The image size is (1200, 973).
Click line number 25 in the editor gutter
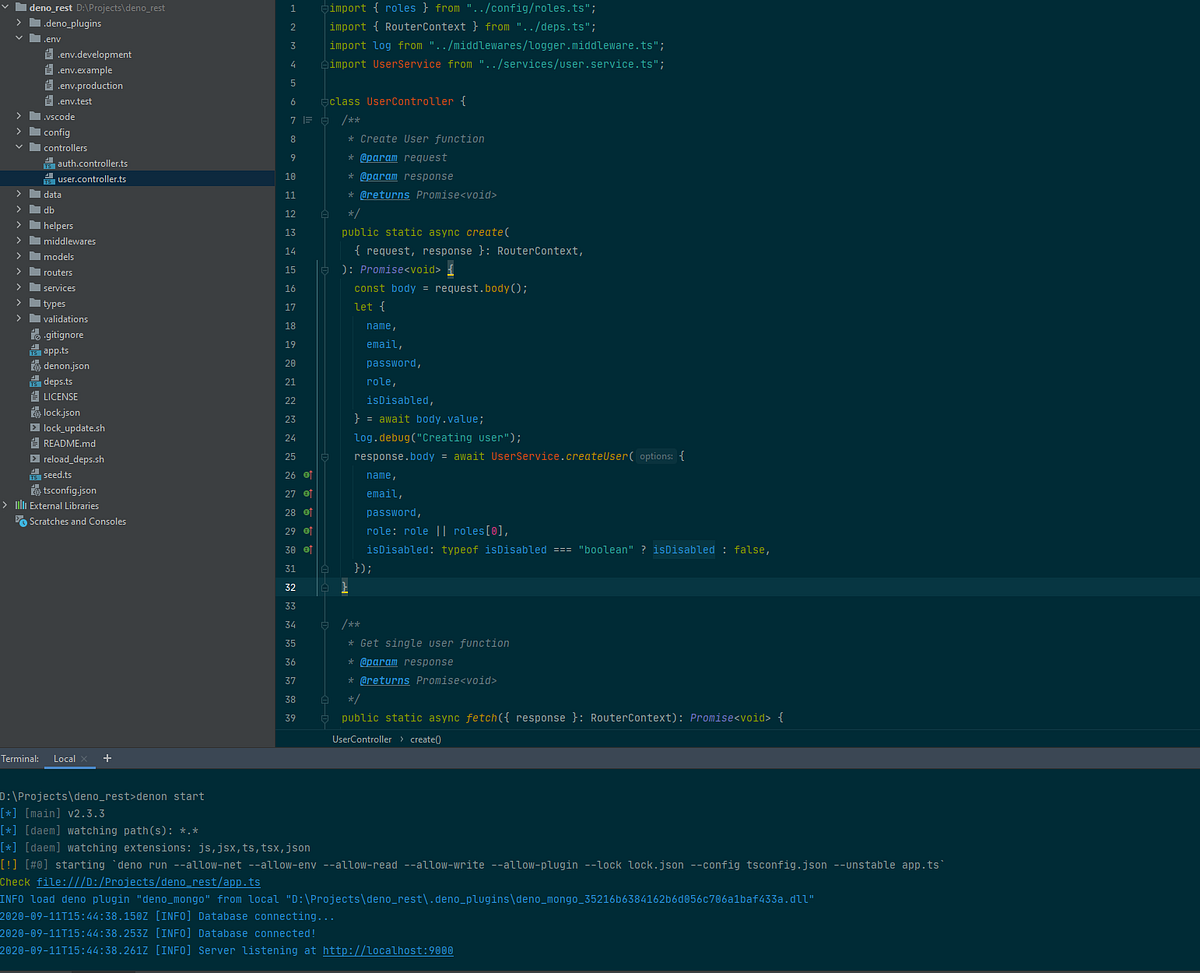(289, 456)
